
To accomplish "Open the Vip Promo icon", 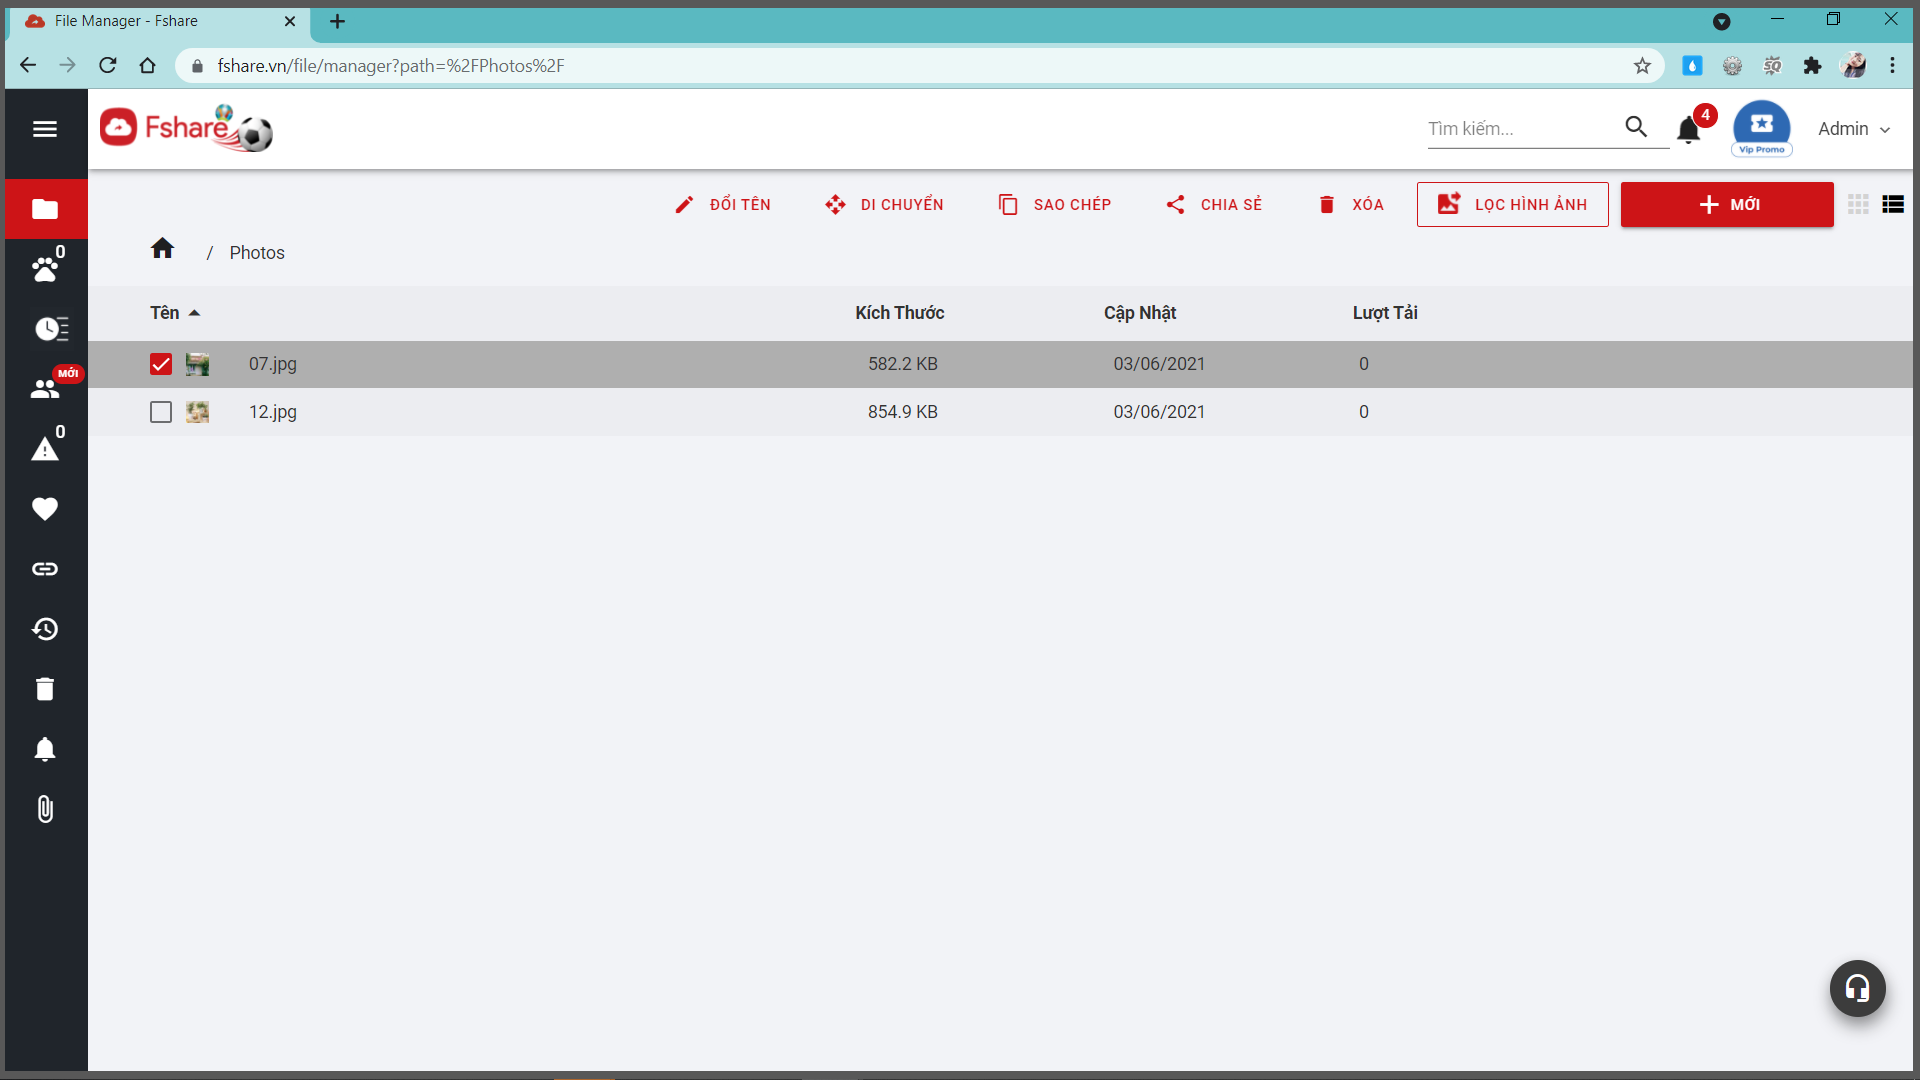I will coord(1761,127).
